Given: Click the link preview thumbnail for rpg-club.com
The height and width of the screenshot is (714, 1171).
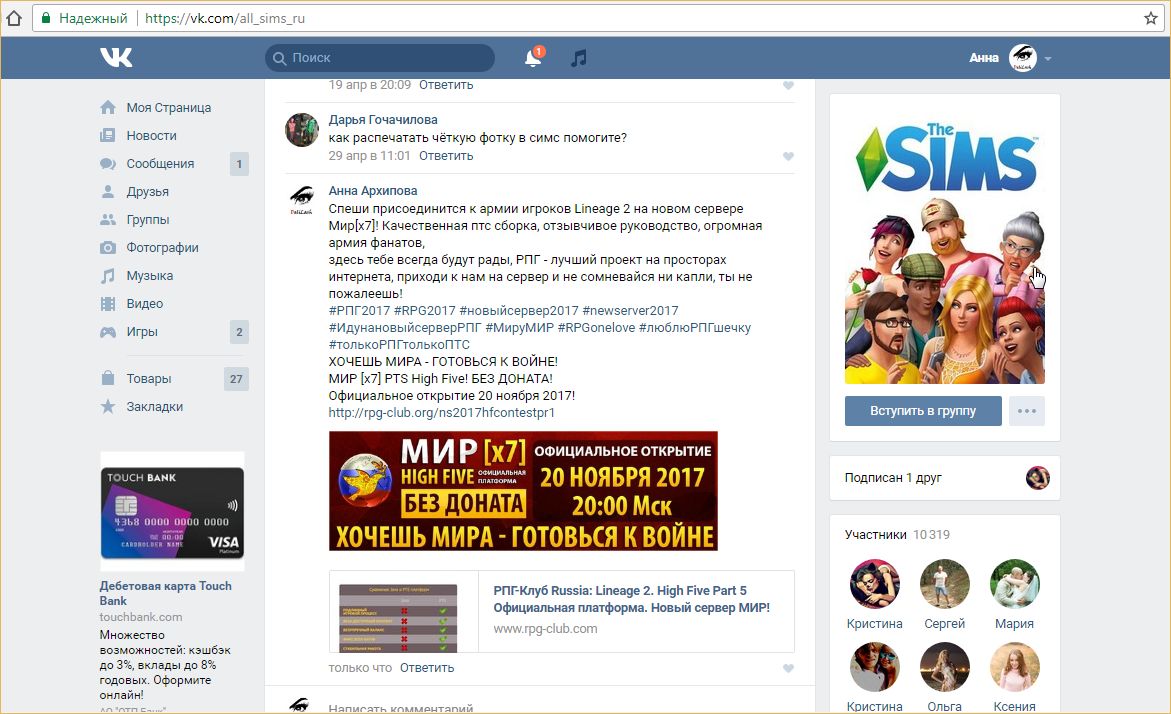Looking at the screenshot, I should click(x=404, y=612).
